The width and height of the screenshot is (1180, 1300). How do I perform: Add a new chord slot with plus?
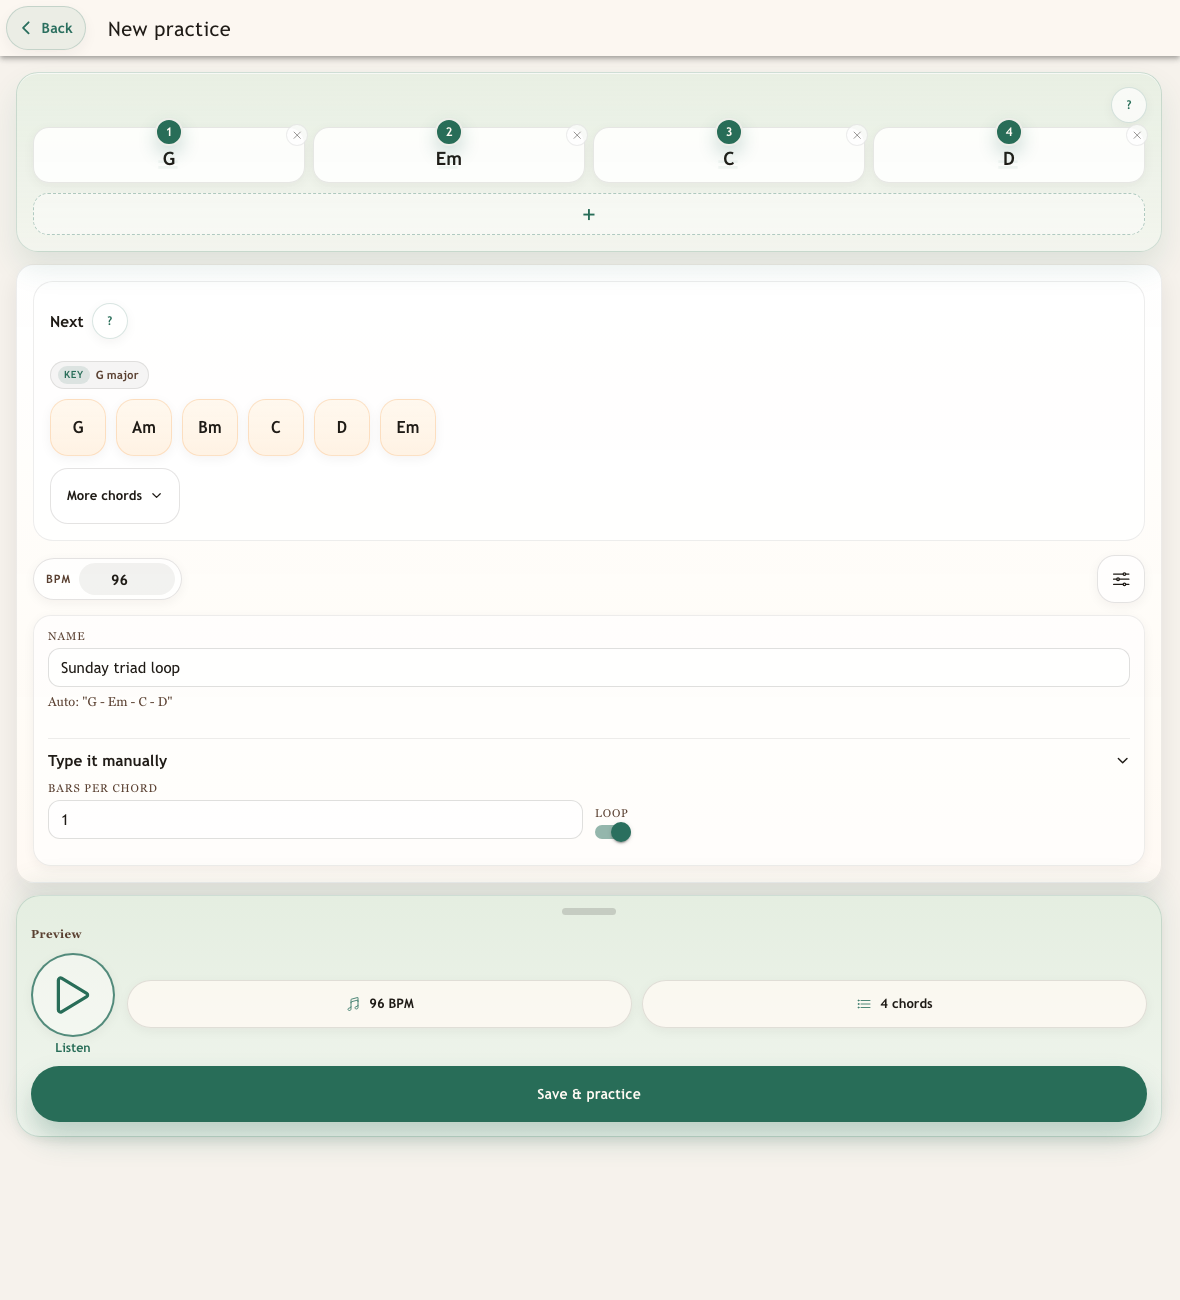[x=589, y=214]
